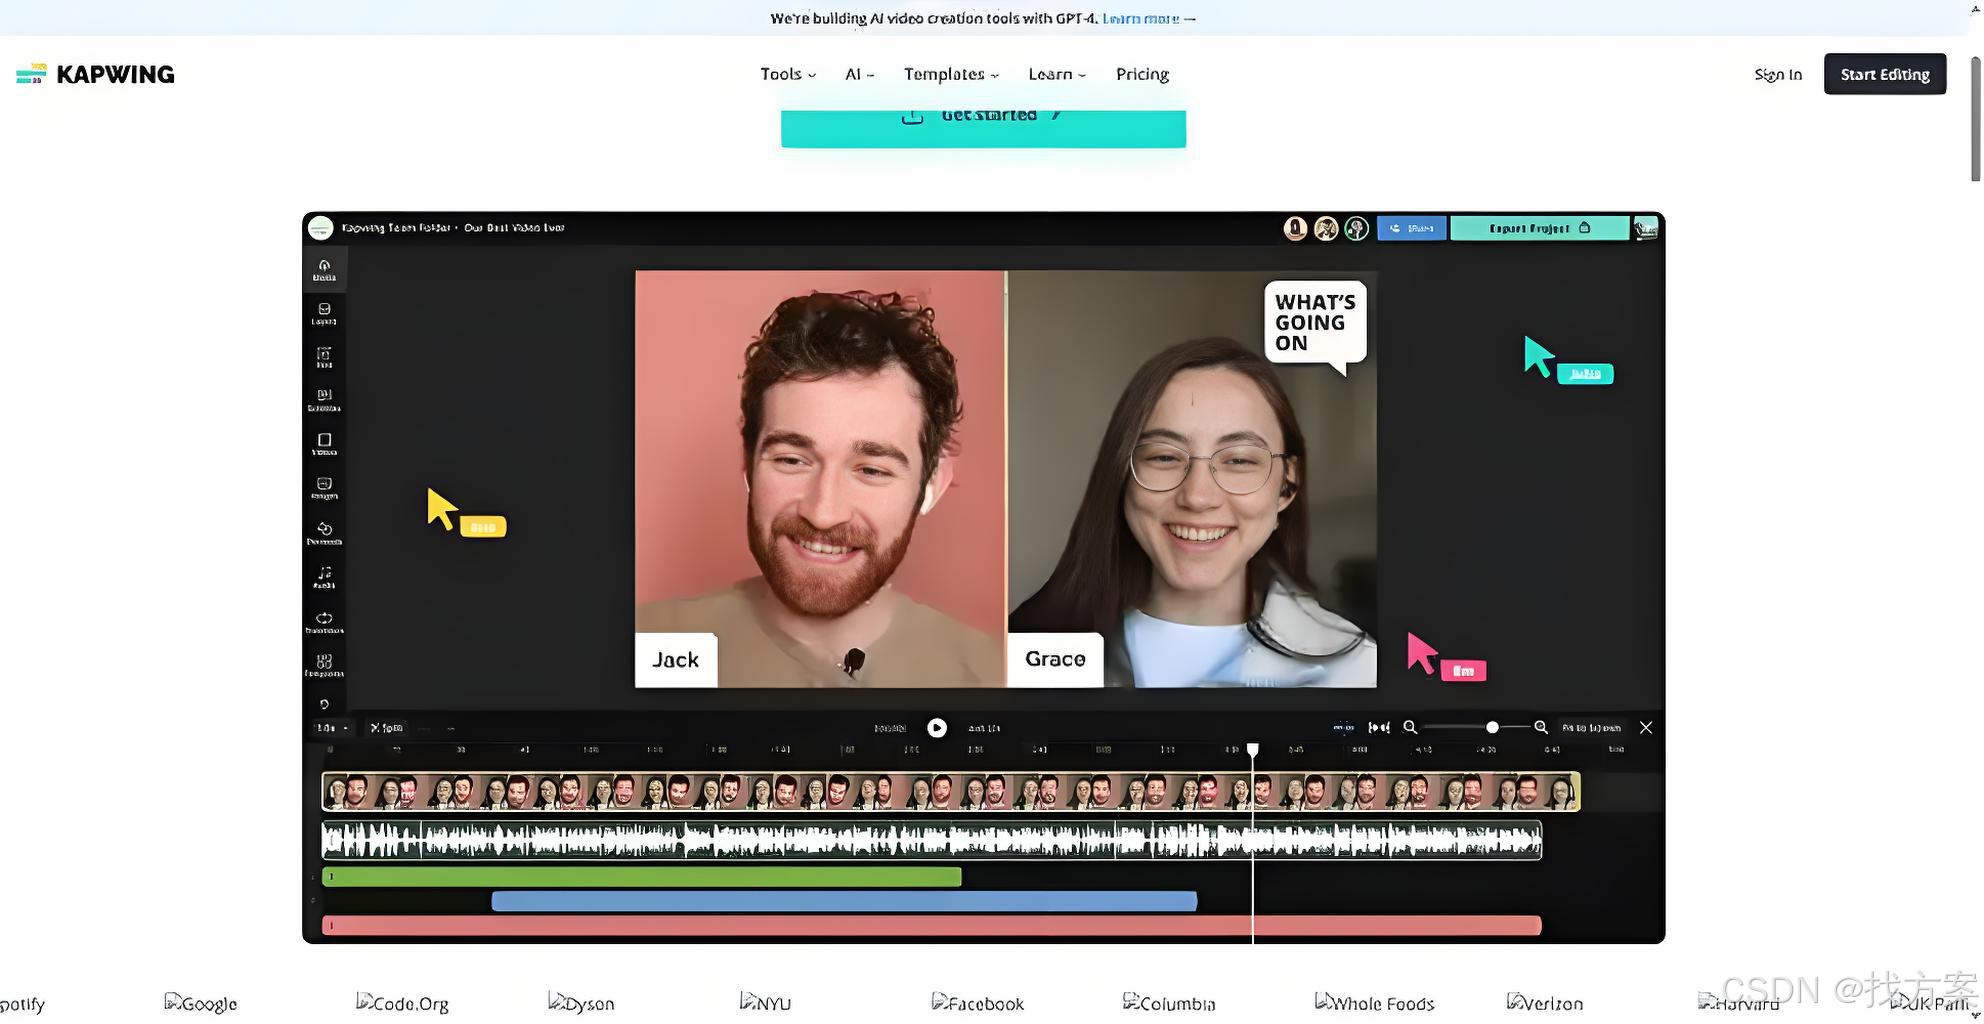
Task: Click the Google logo in the brand row
Action: point(201,1003)
